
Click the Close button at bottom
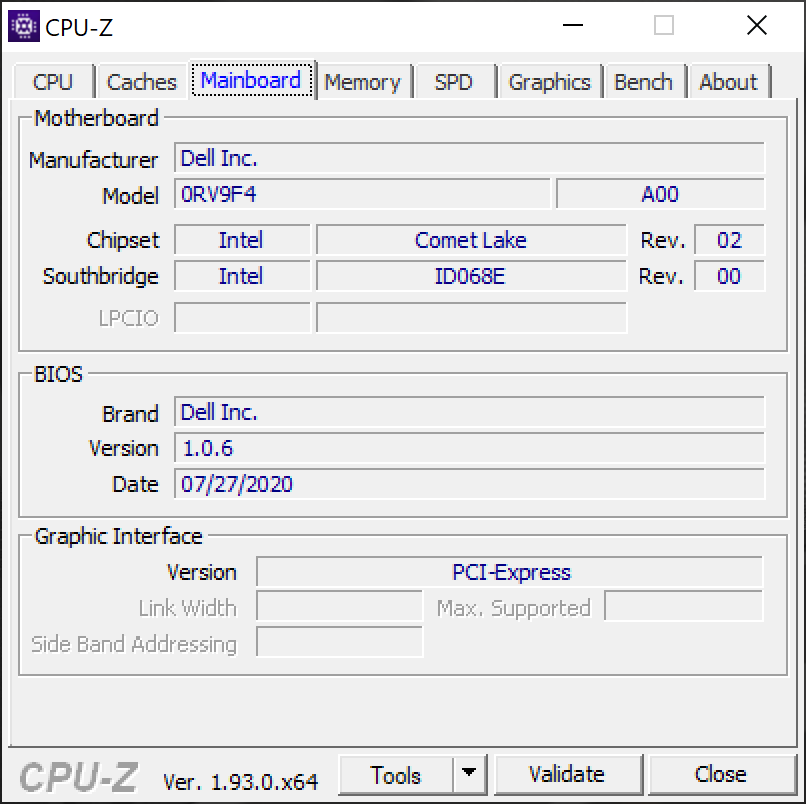pos(721,775)
